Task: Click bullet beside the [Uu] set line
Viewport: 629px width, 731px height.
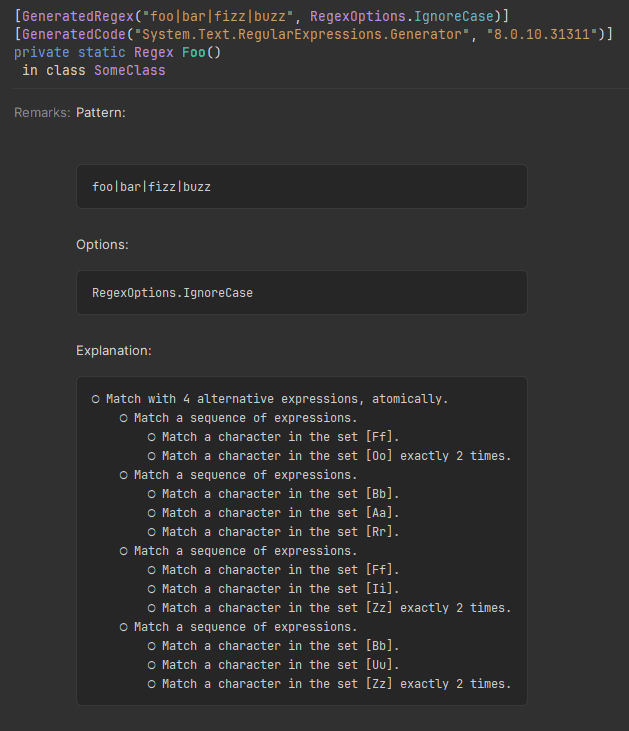Action: [152, 665]
